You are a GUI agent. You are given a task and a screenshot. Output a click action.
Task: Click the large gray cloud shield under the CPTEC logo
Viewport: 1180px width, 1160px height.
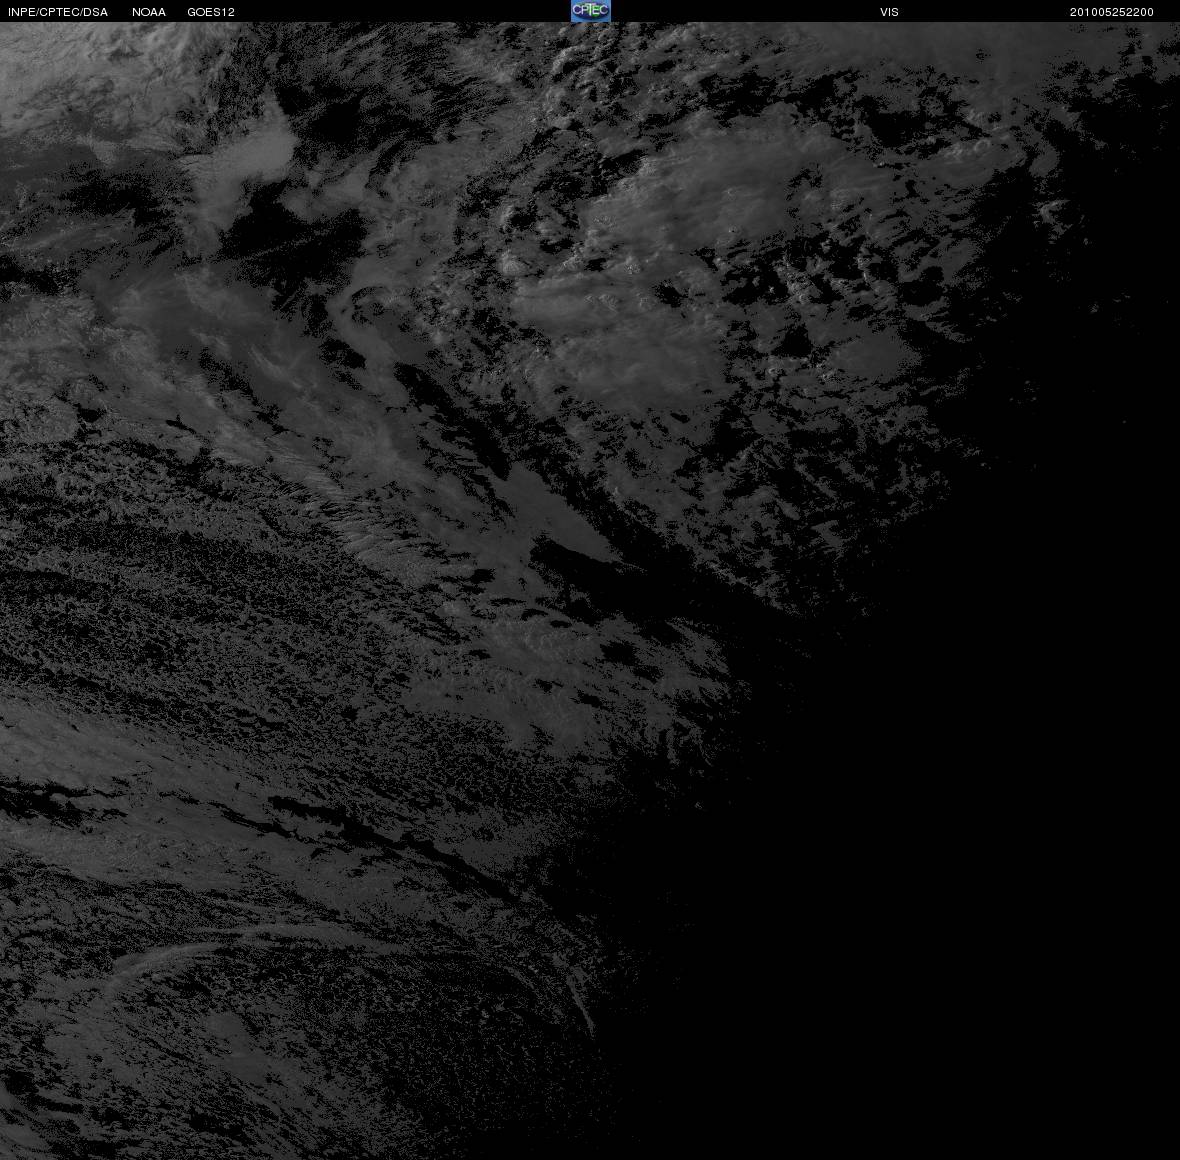click(677, 248)
